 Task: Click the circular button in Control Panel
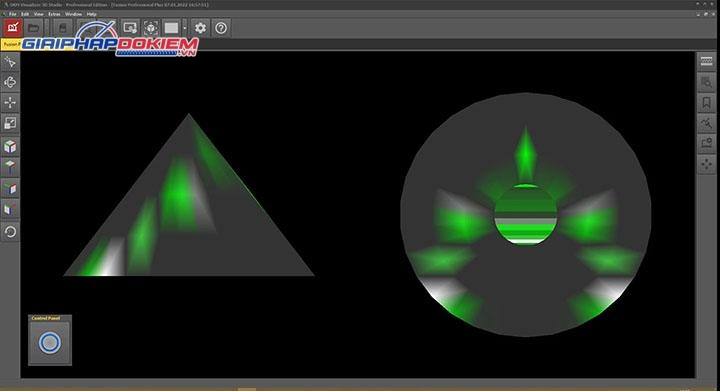pyautogui.click(x=50, y=343)
